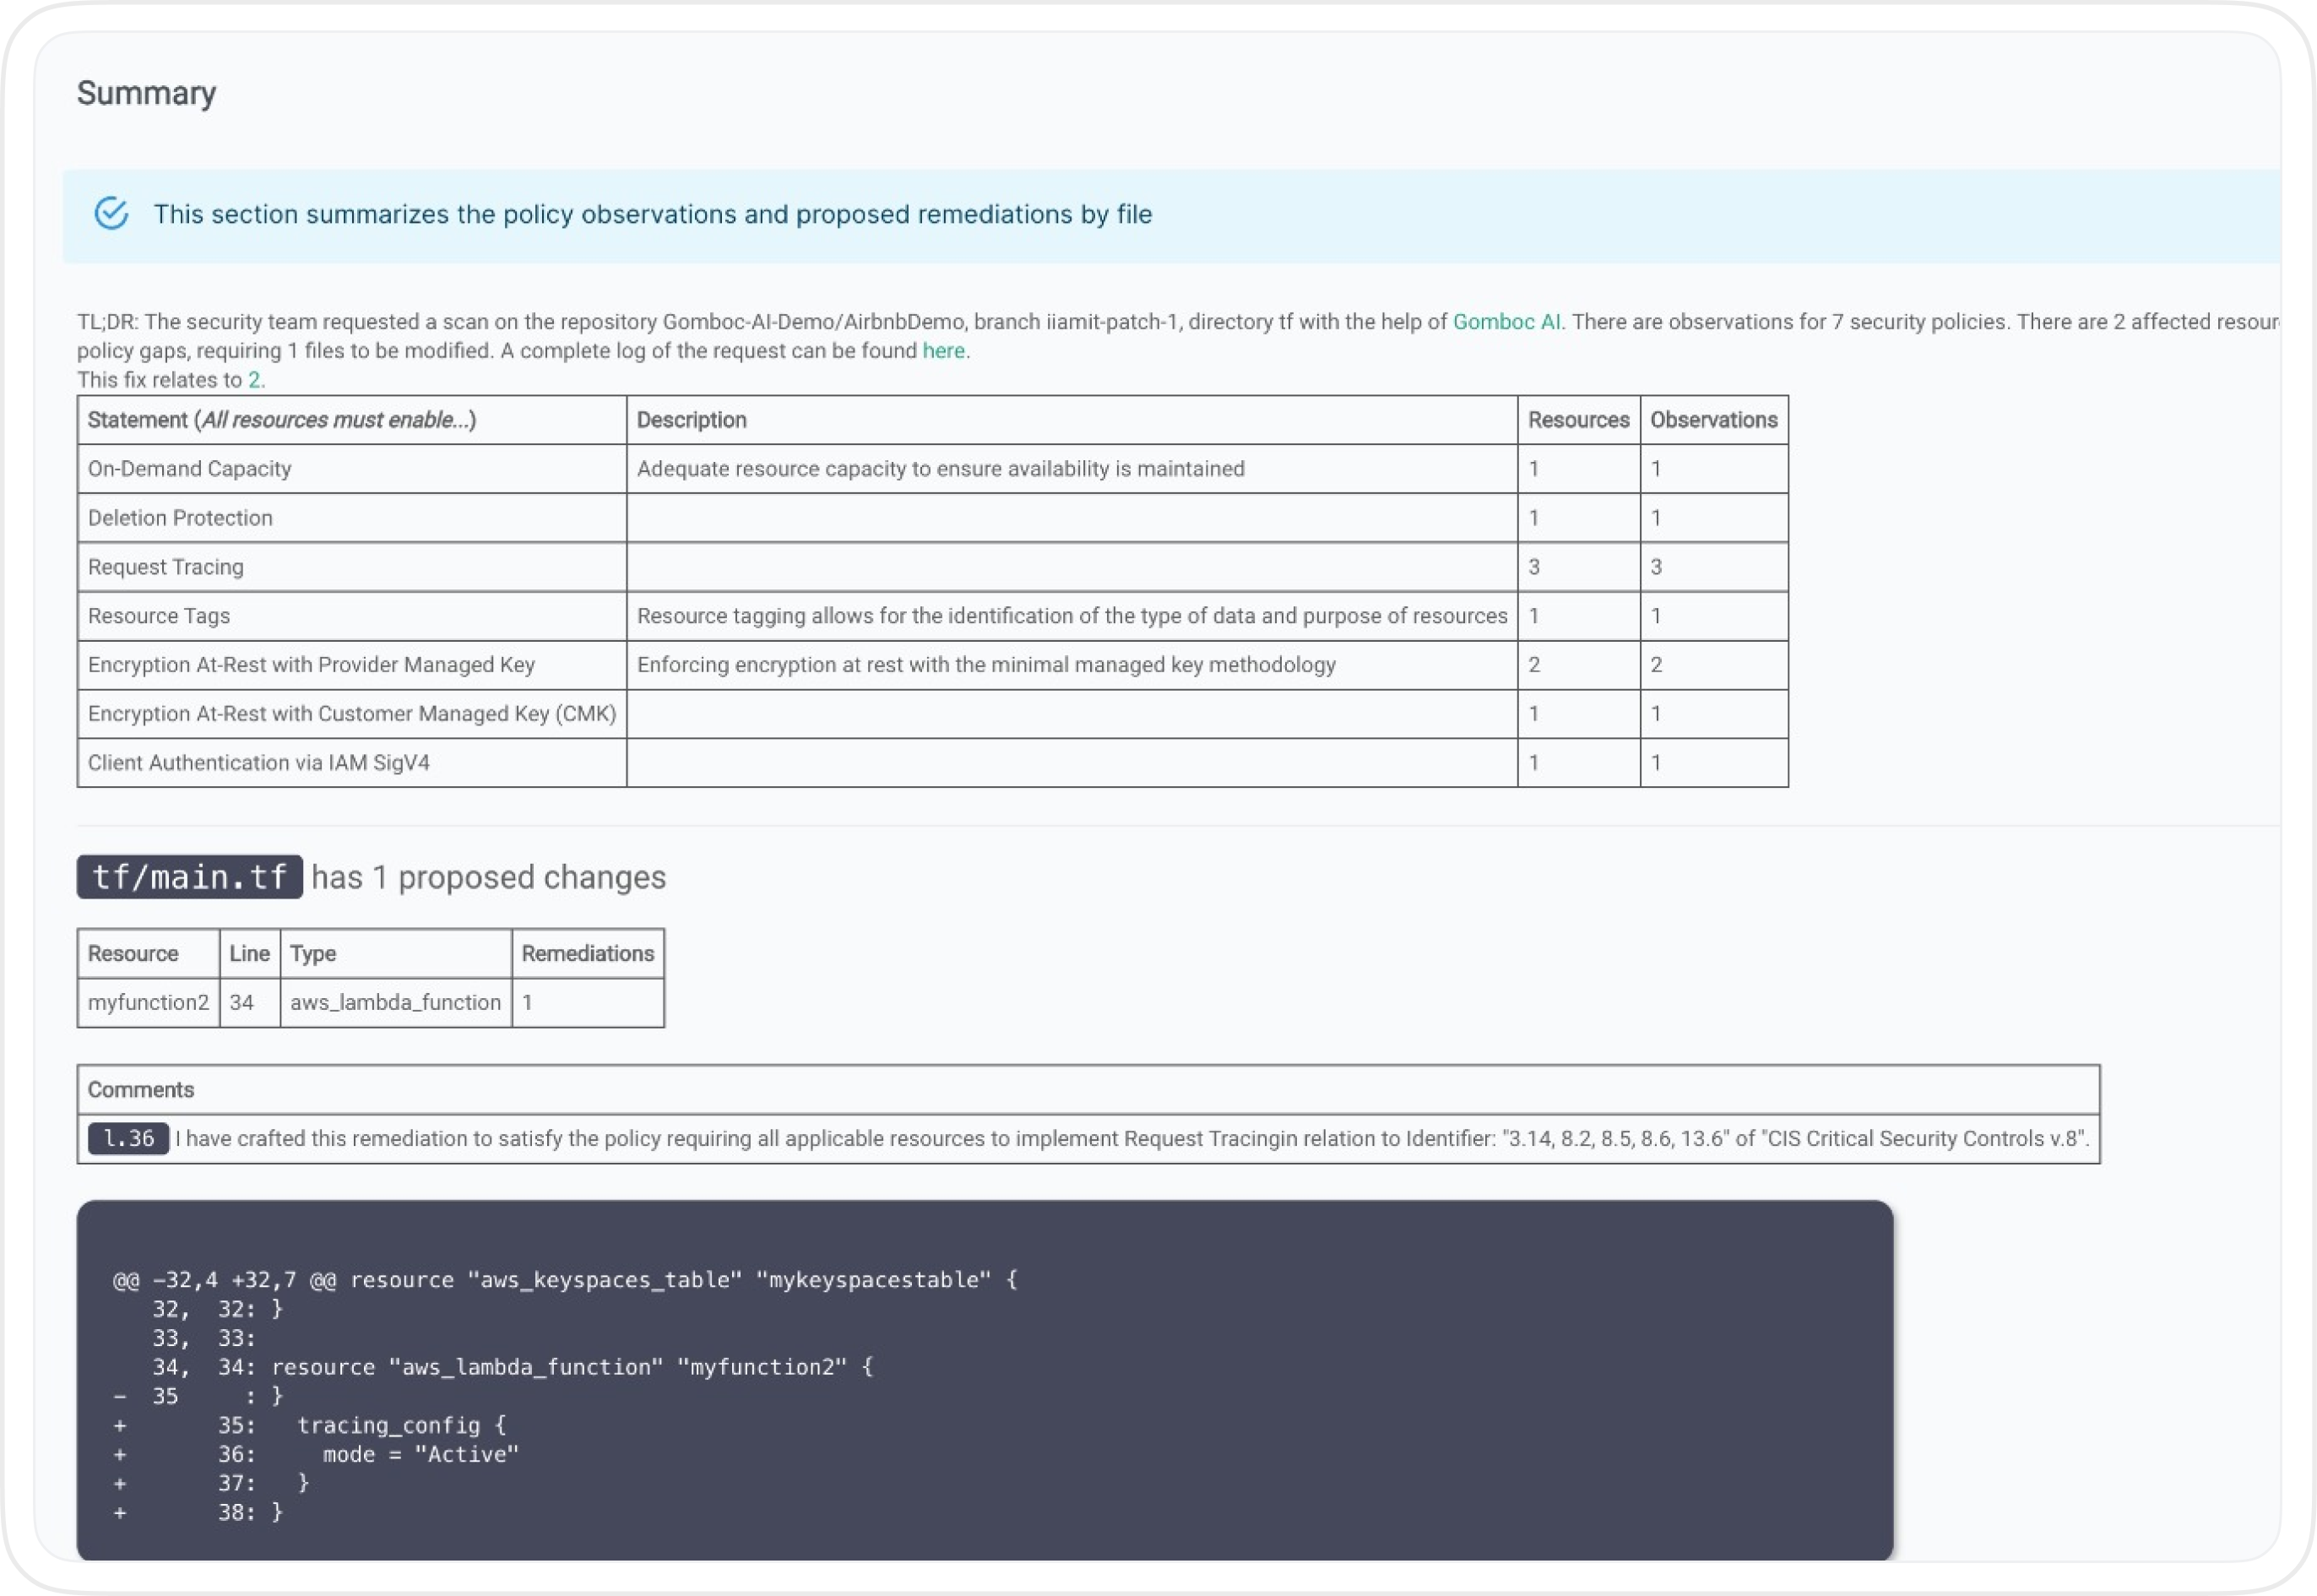Screen dimensions: 2317x1596
Task: Click the tf/main.tf filename badge
Action: pyautogui.click(x=189, y=877)
